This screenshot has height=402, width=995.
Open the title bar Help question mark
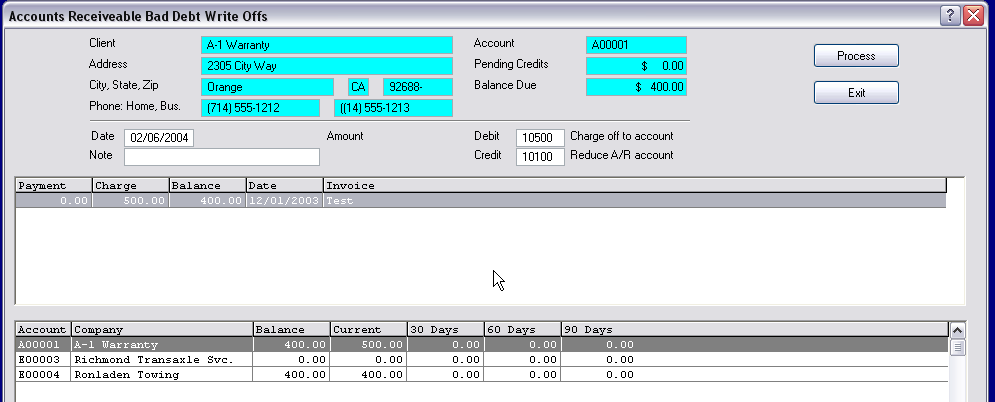pos(951,16)
